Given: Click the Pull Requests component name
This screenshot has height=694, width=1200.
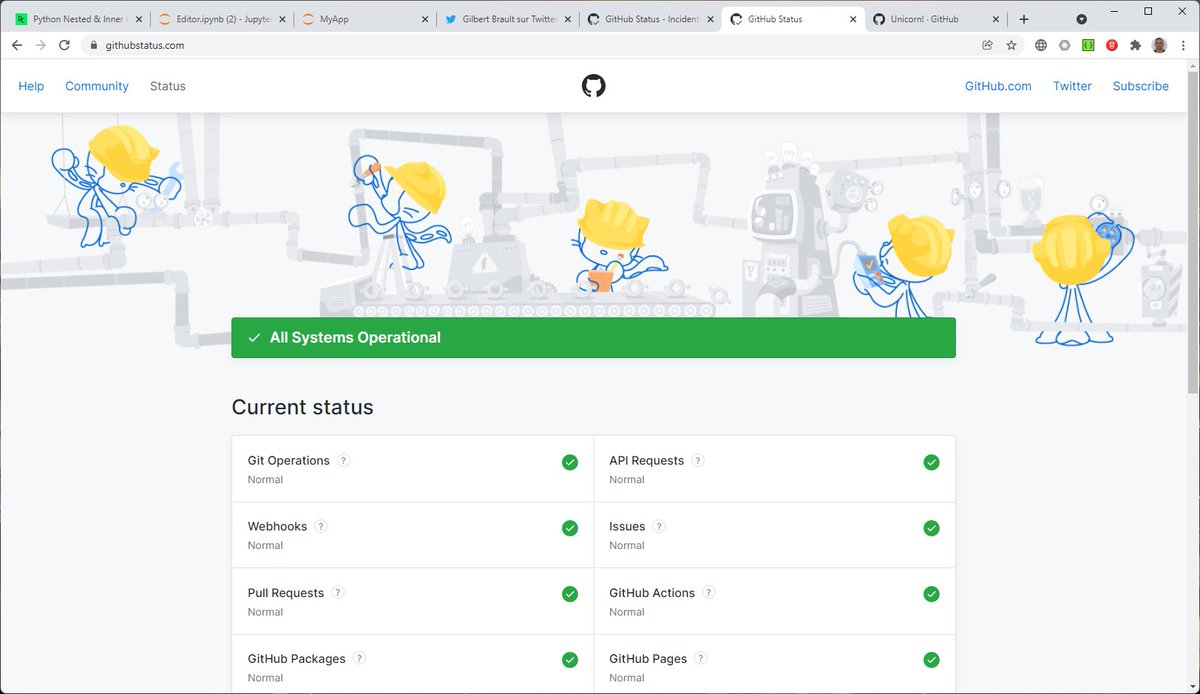Looking at the screenshot, I should (x=286, y=593).
